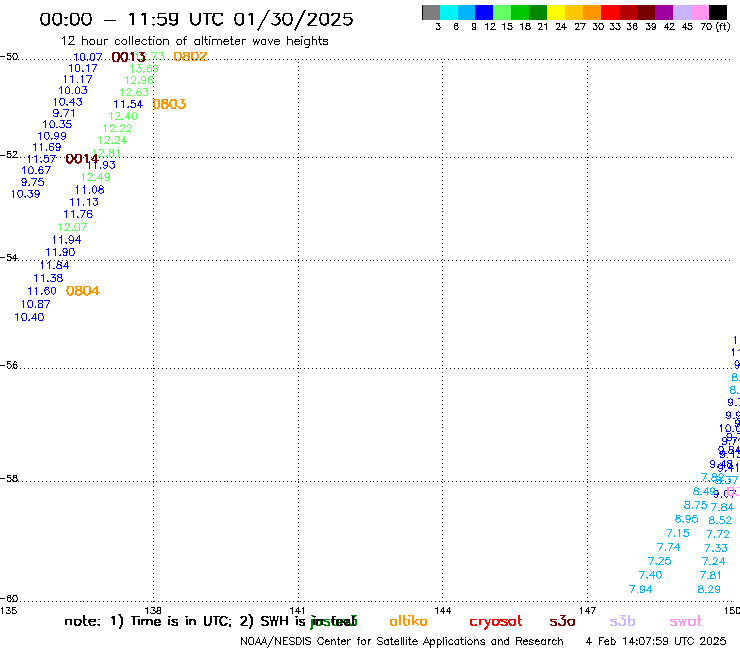Select the wave height value '10.17'
Image resolution: width=740 pixels, height=650 pixels.
coord(83,68)
